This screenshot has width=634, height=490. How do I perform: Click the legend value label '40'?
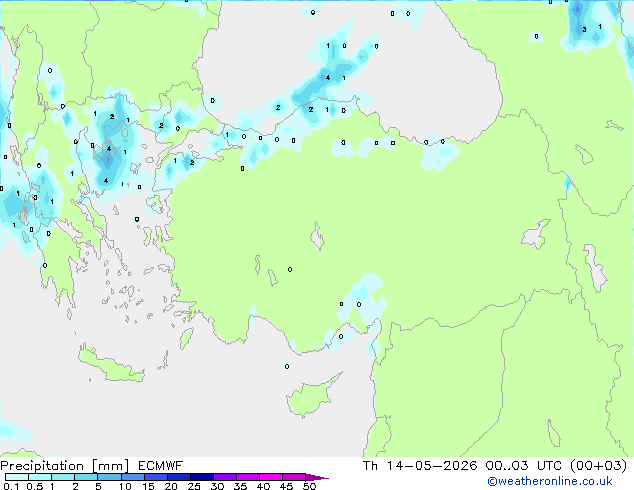click(263, 486)
